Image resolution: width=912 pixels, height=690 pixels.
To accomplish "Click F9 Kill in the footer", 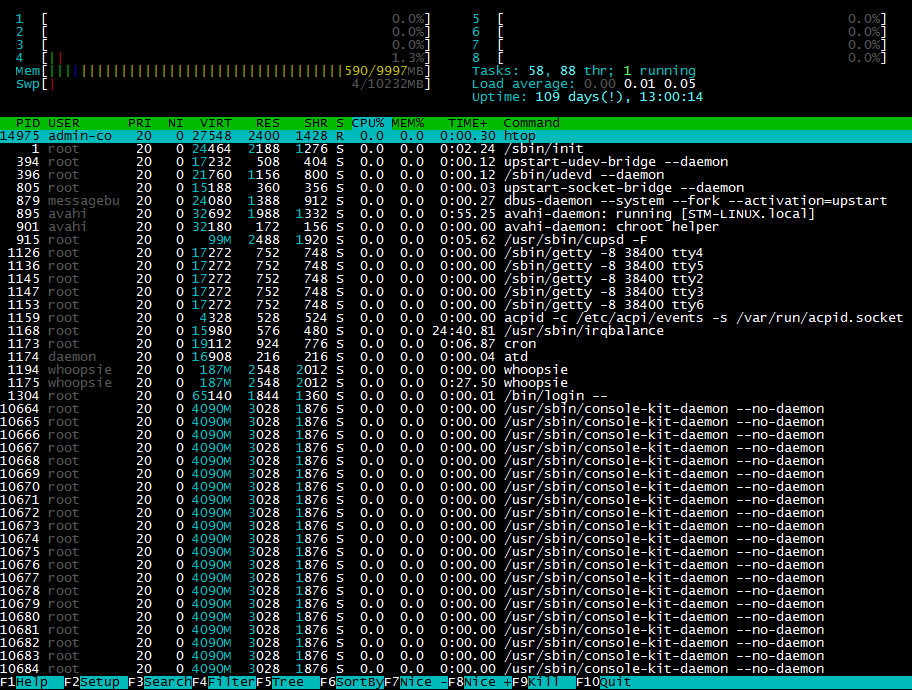I will click(543, 682).
